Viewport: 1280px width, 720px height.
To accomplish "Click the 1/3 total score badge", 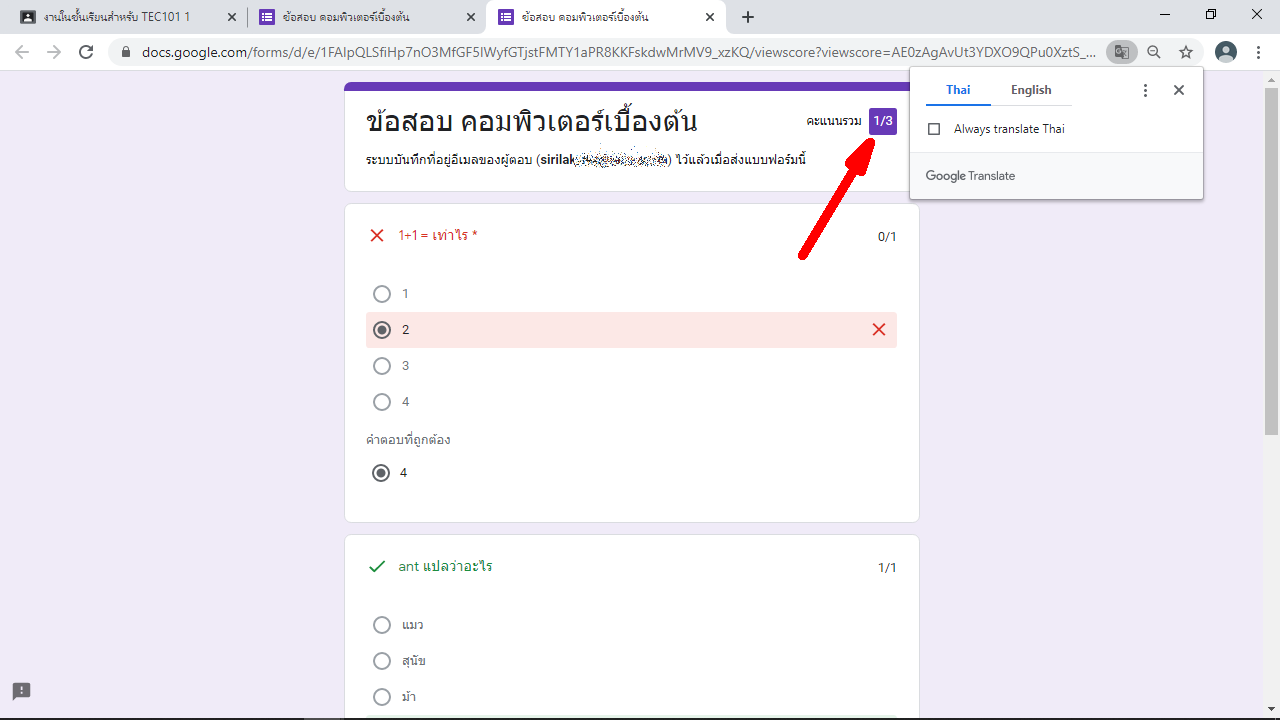I will [882, 121].
